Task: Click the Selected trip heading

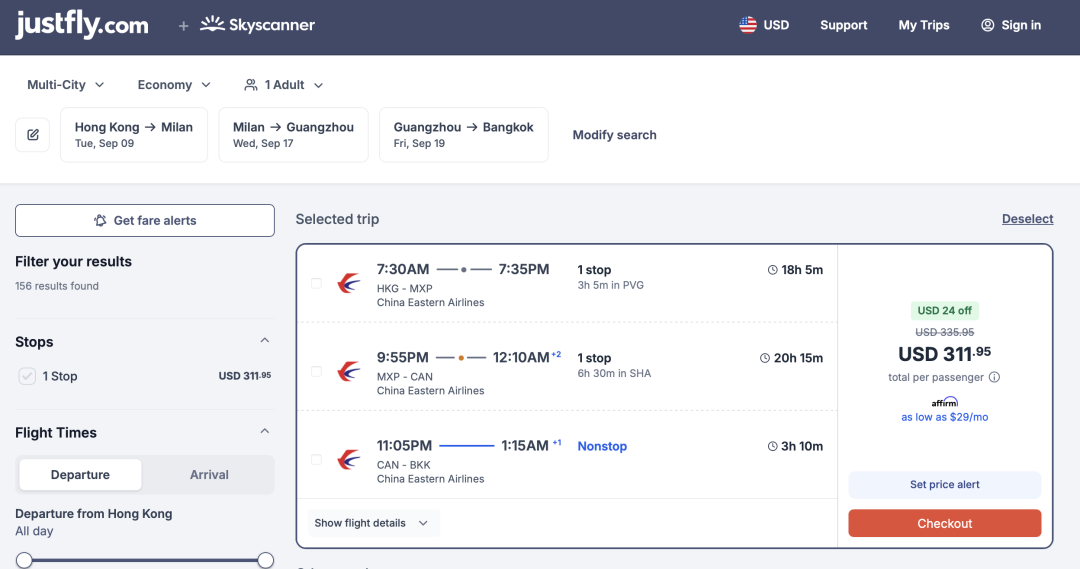Action: 338,219
